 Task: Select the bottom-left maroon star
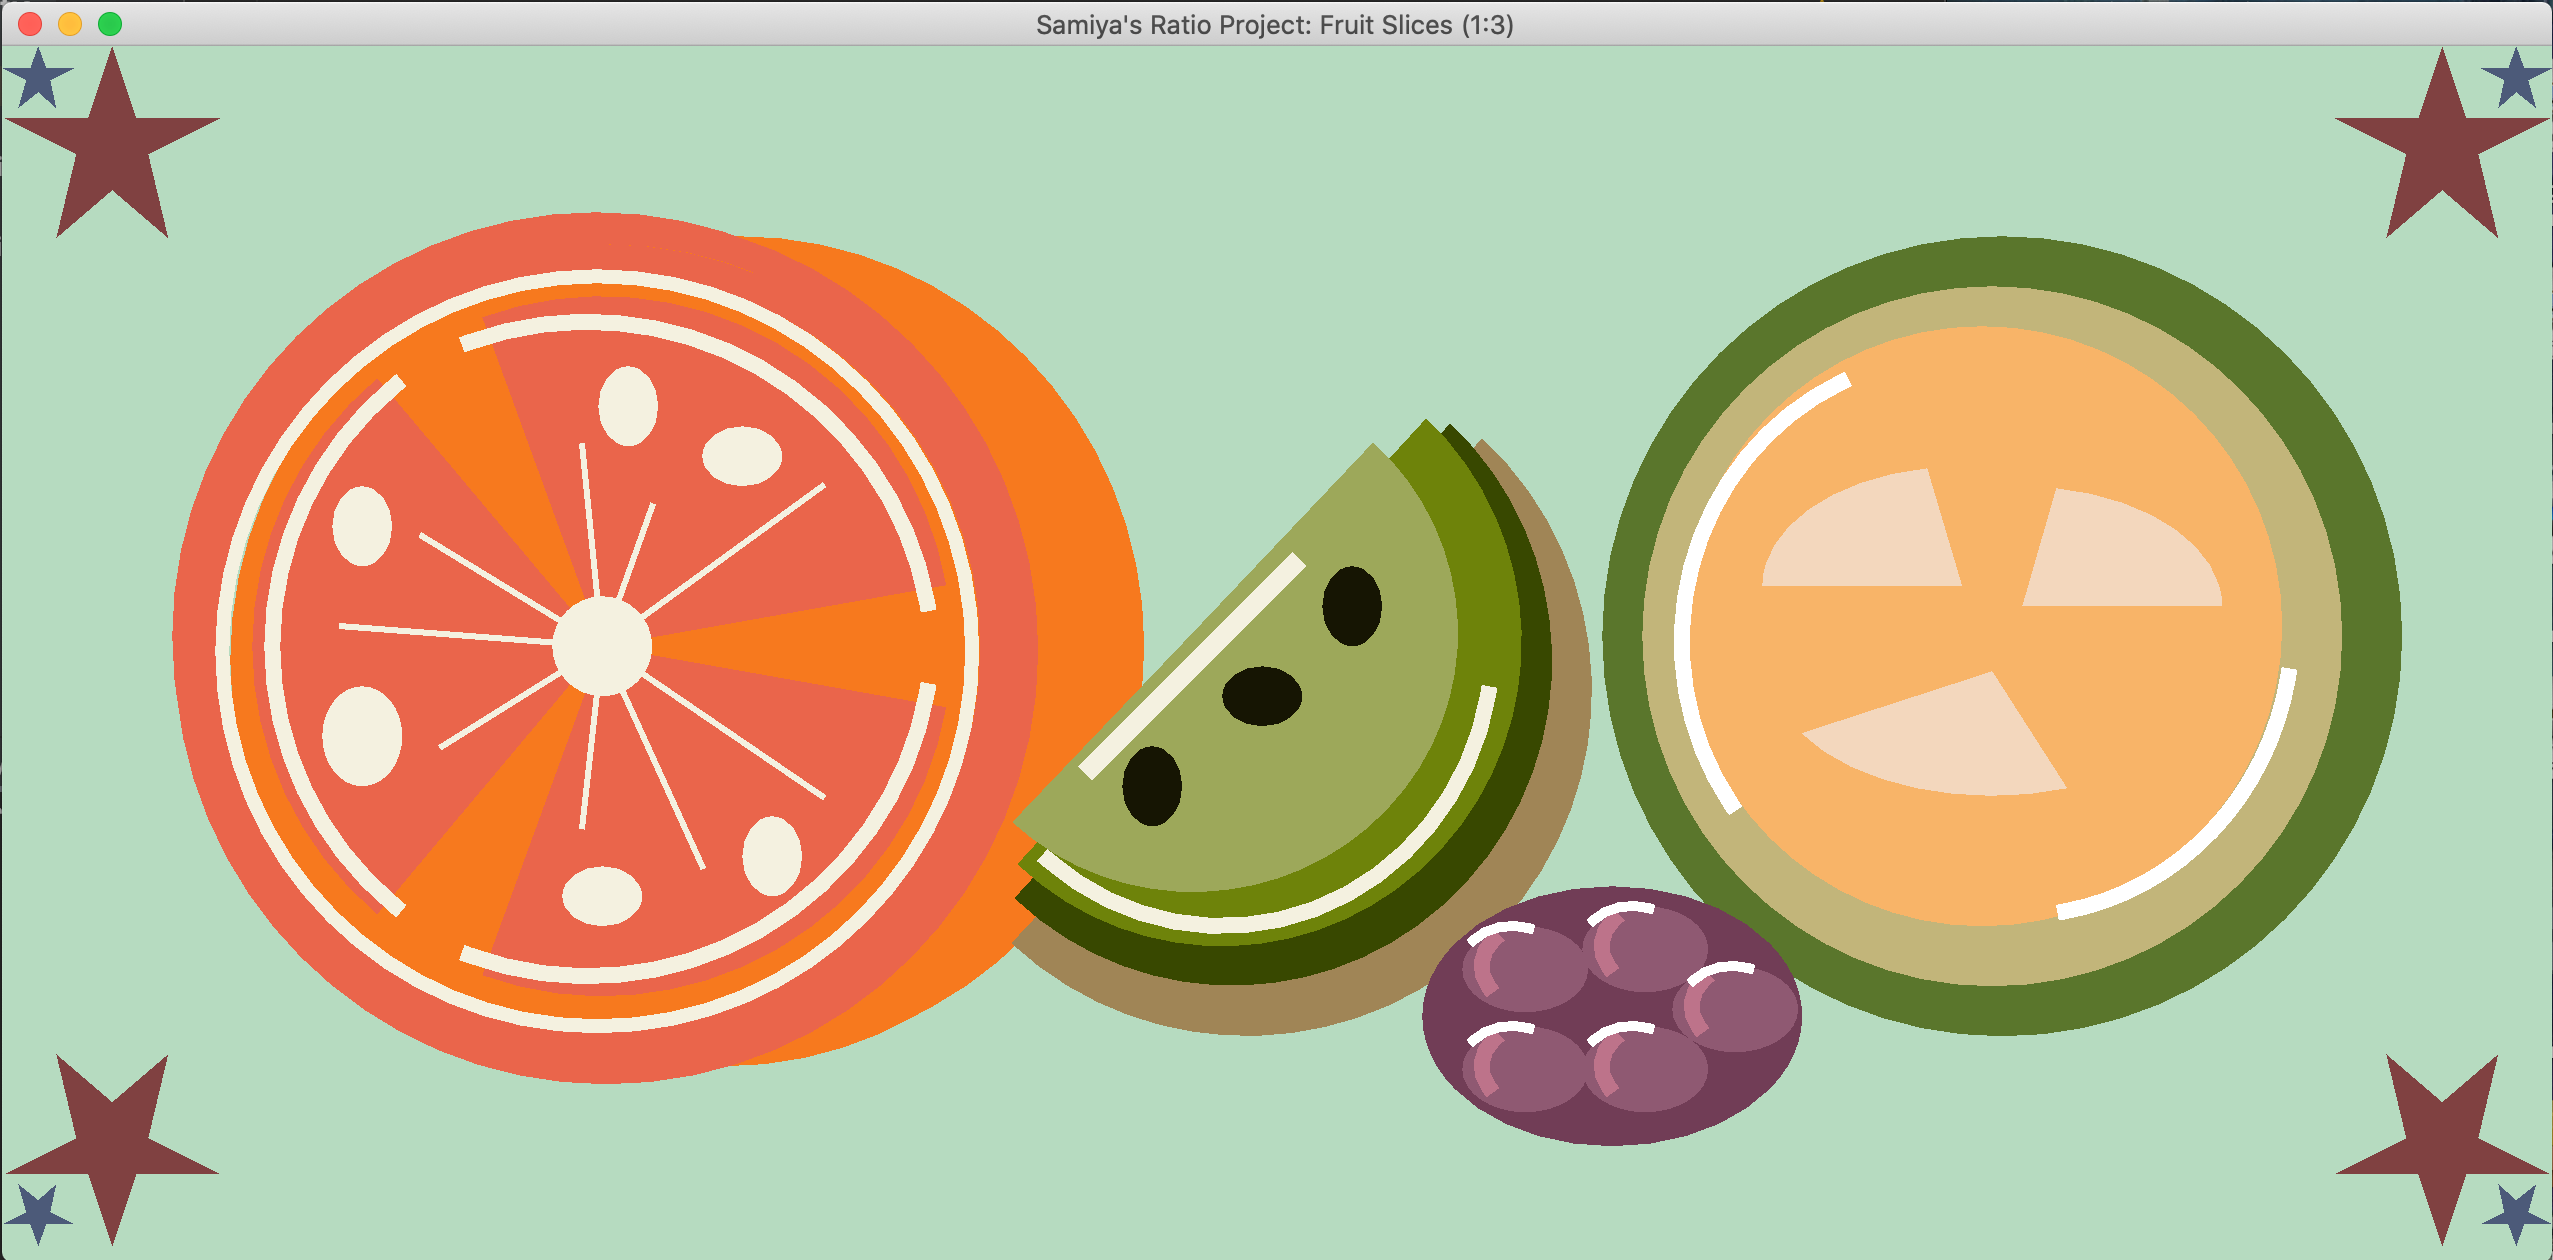110,1140
